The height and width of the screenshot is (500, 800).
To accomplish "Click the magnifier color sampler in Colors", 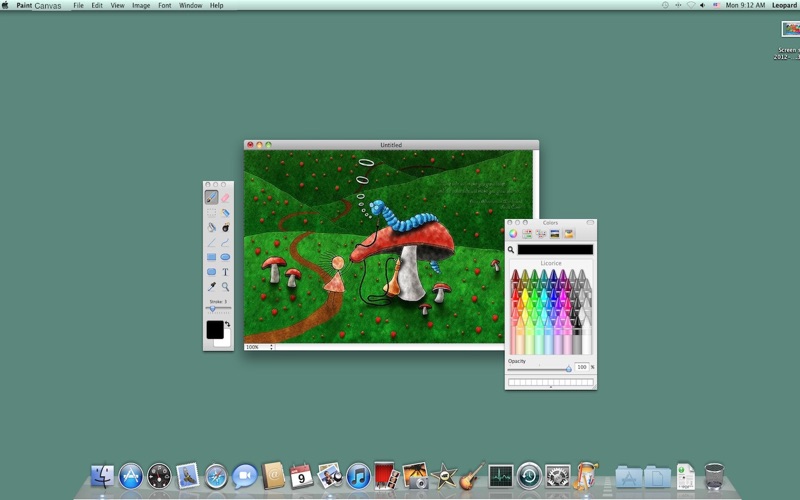I will pyautogui.click(x=511, y=250).
